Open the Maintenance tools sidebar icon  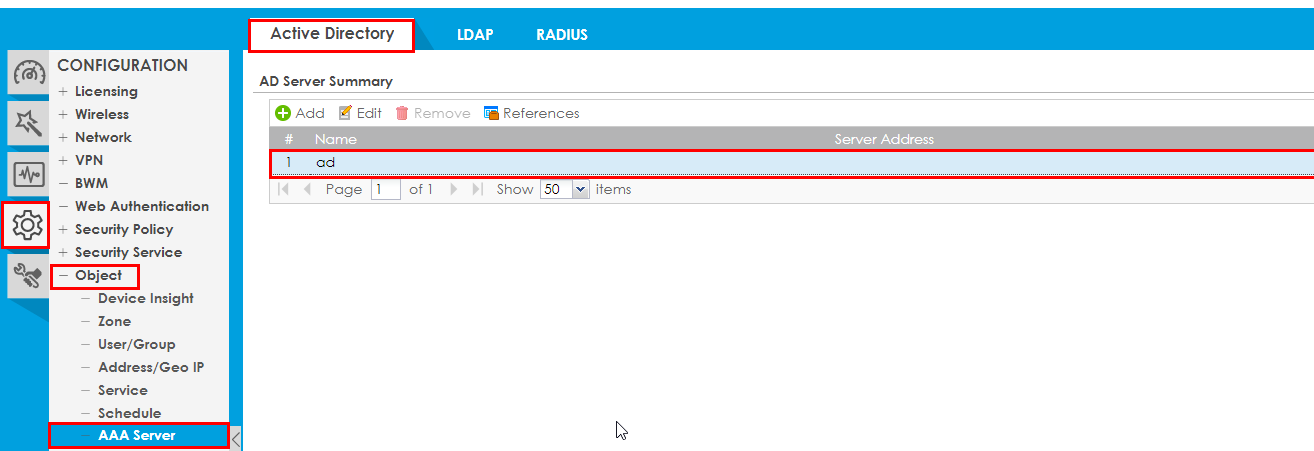click(28, 275)
